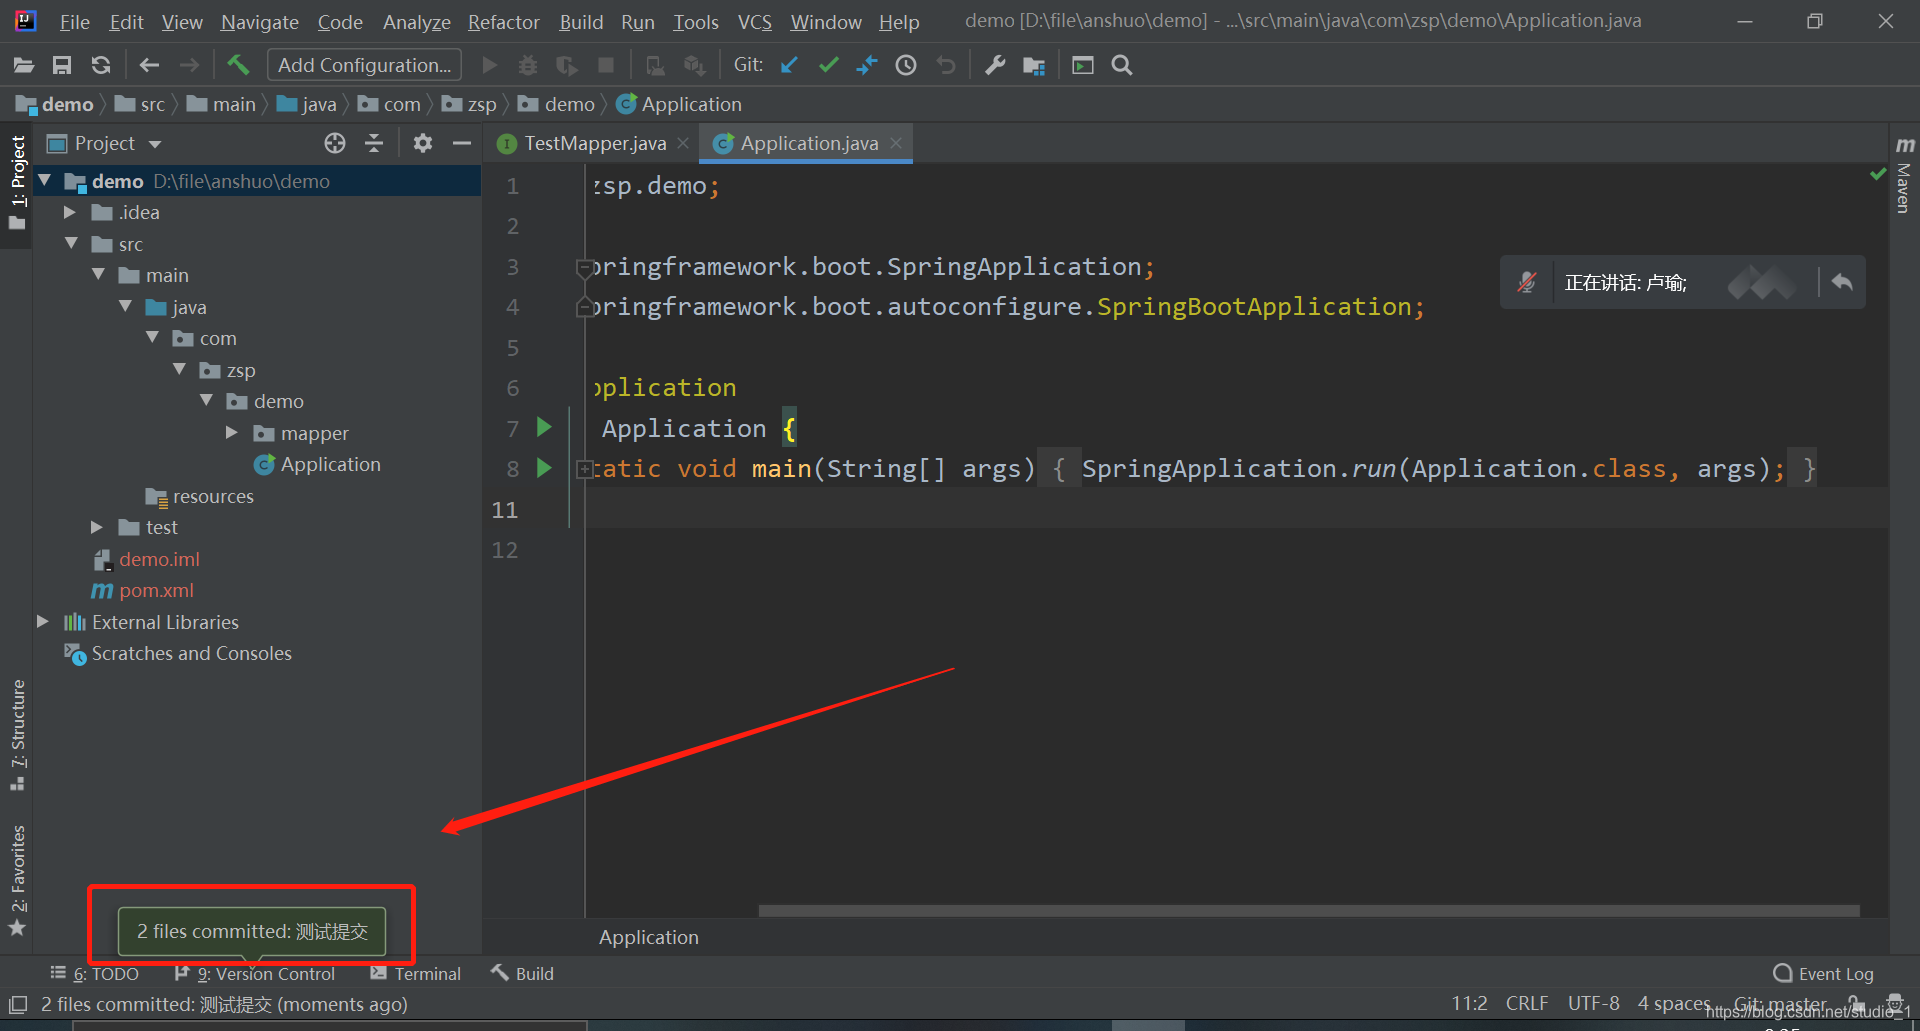
Task: Click the Back navigation arrow
Action: tap(150, 65)
